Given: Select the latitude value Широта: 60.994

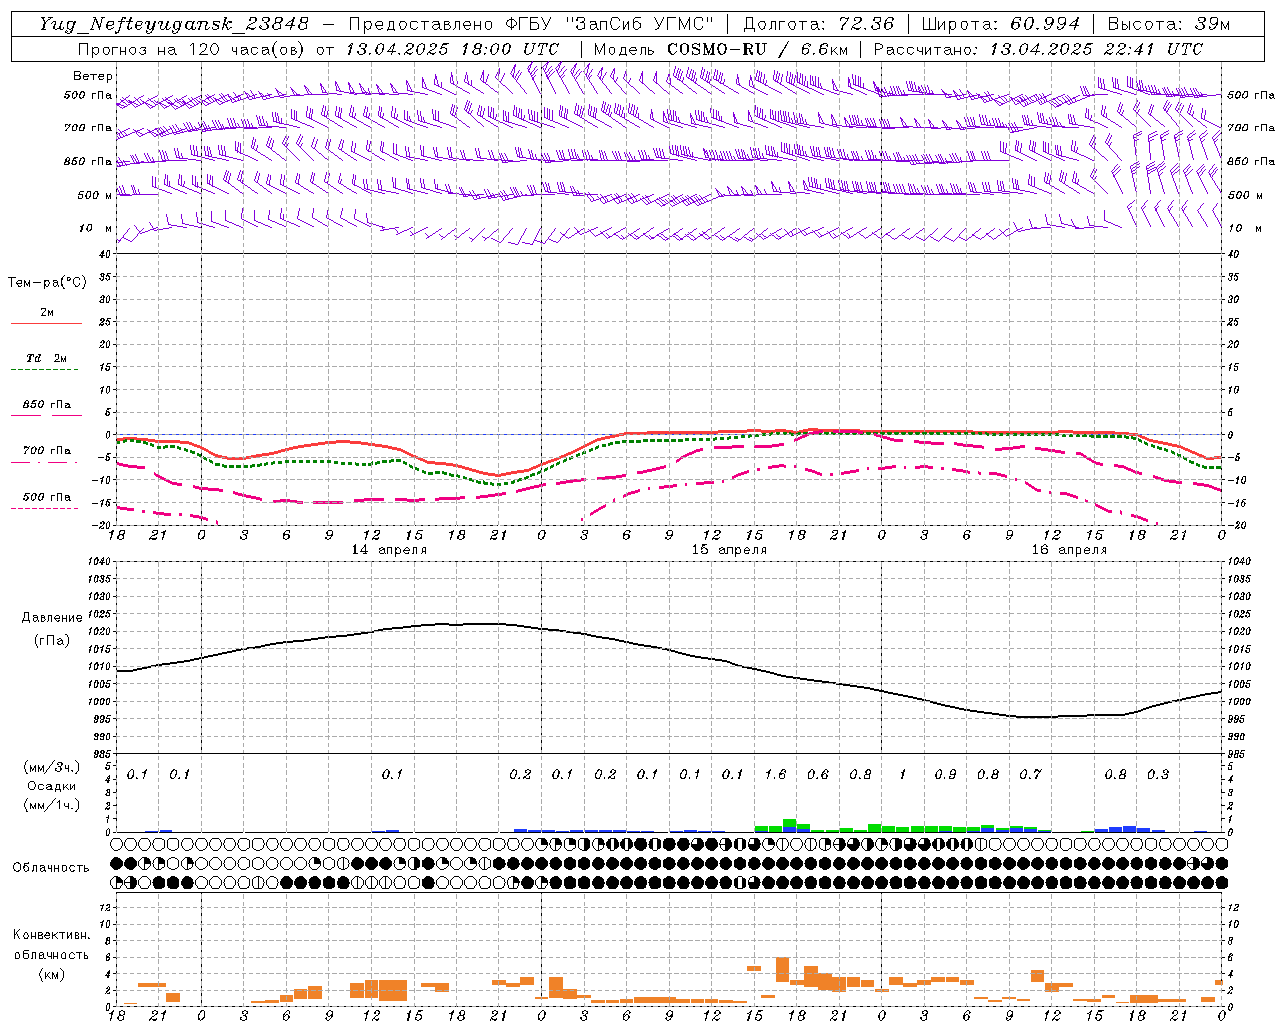Looking at the screenshot, I should click(1001, 24).
